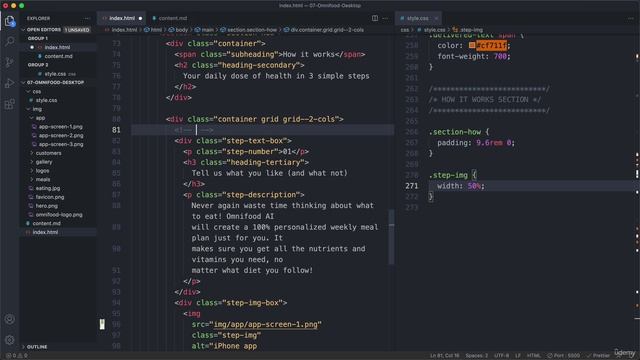Open the Extensions view
Image resolution: width=640 pixels, height=360 pixels.
tap(9, 104)
